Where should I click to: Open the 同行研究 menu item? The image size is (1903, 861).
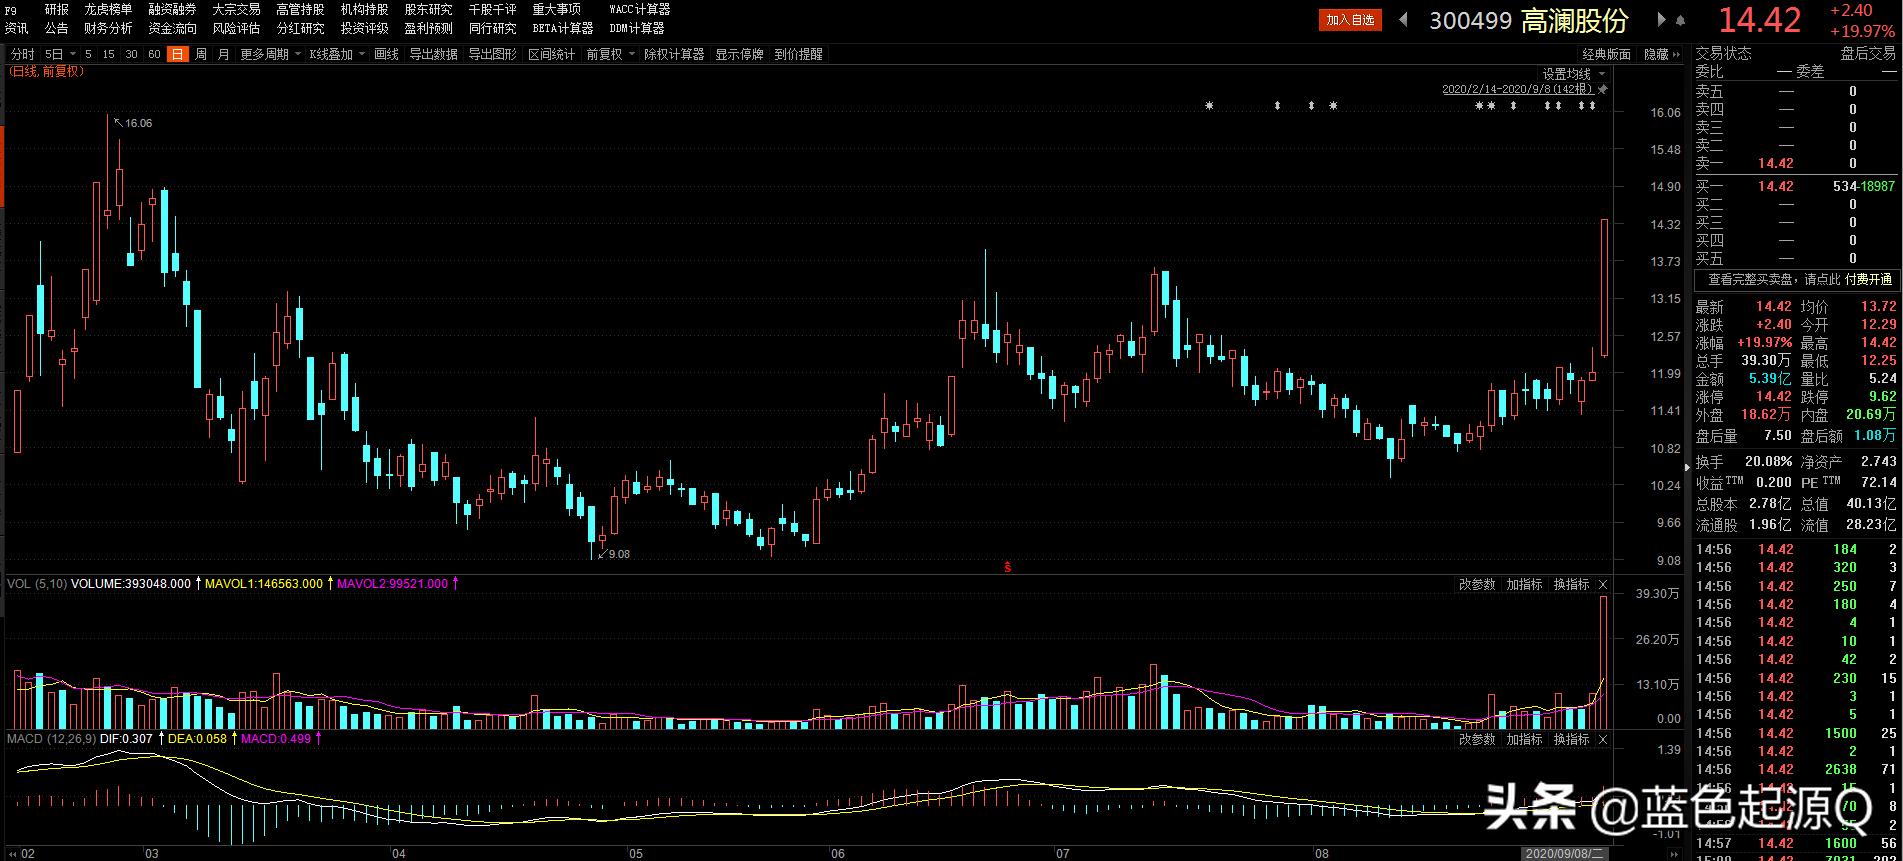(492, 29)
